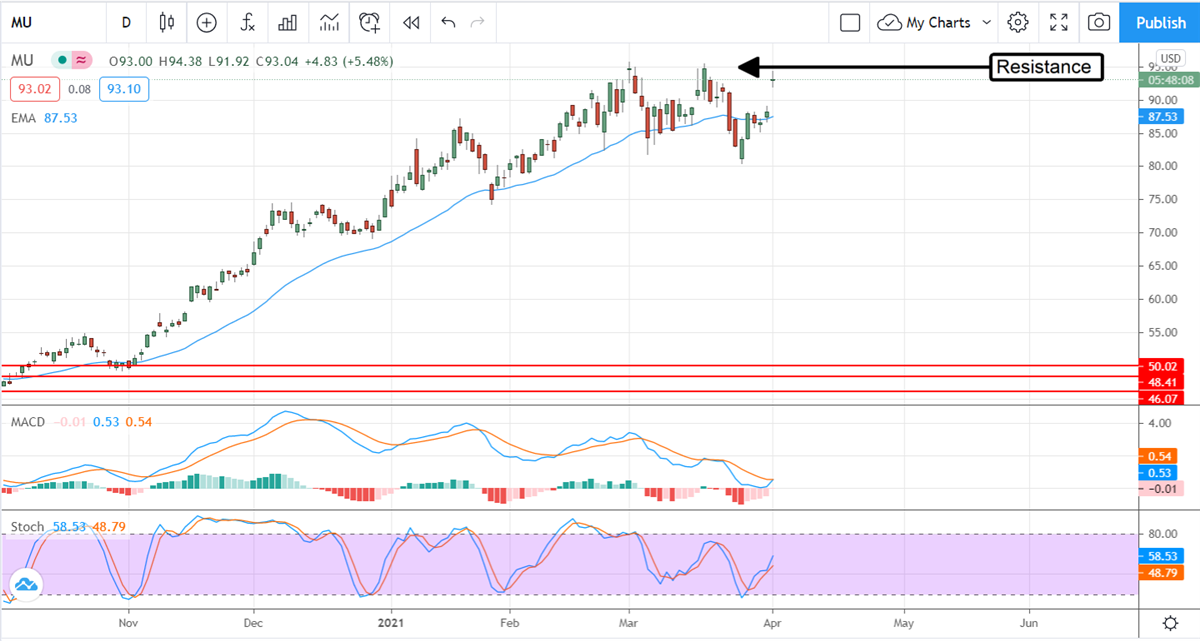
Task: Toggle the pink approximate-sign badge beside MU
Action: click(81, 60)
